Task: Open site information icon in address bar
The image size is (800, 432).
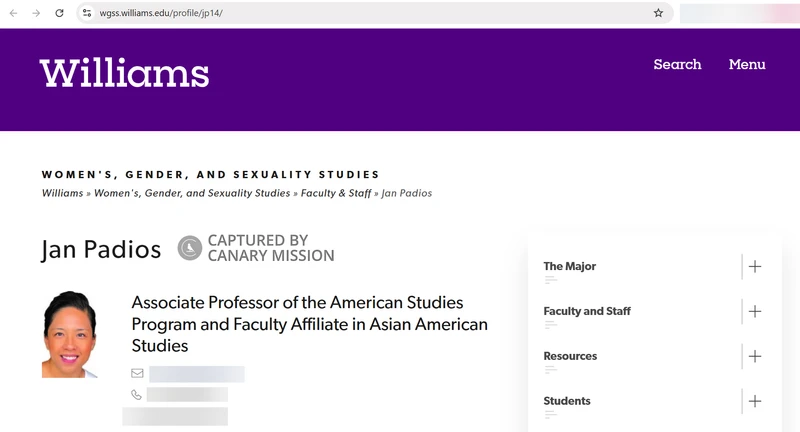Action: (87, 13)
